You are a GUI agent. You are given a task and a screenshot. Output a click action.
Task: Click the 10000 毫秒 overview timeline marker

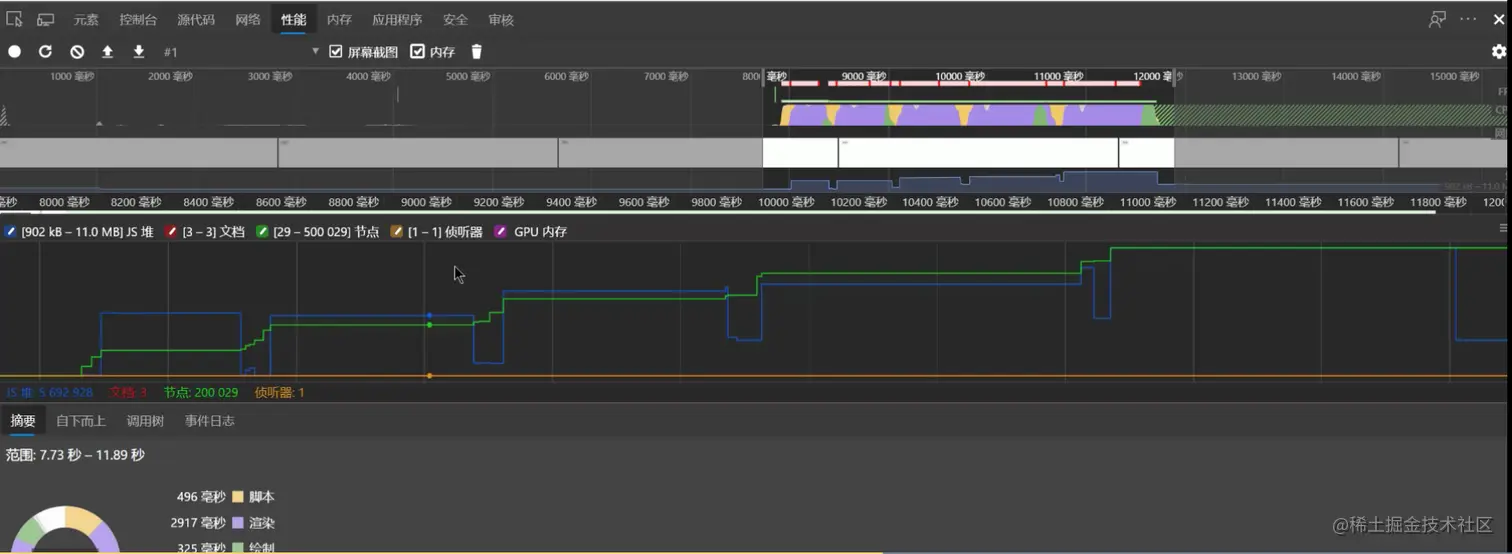(x=960, y=76)
